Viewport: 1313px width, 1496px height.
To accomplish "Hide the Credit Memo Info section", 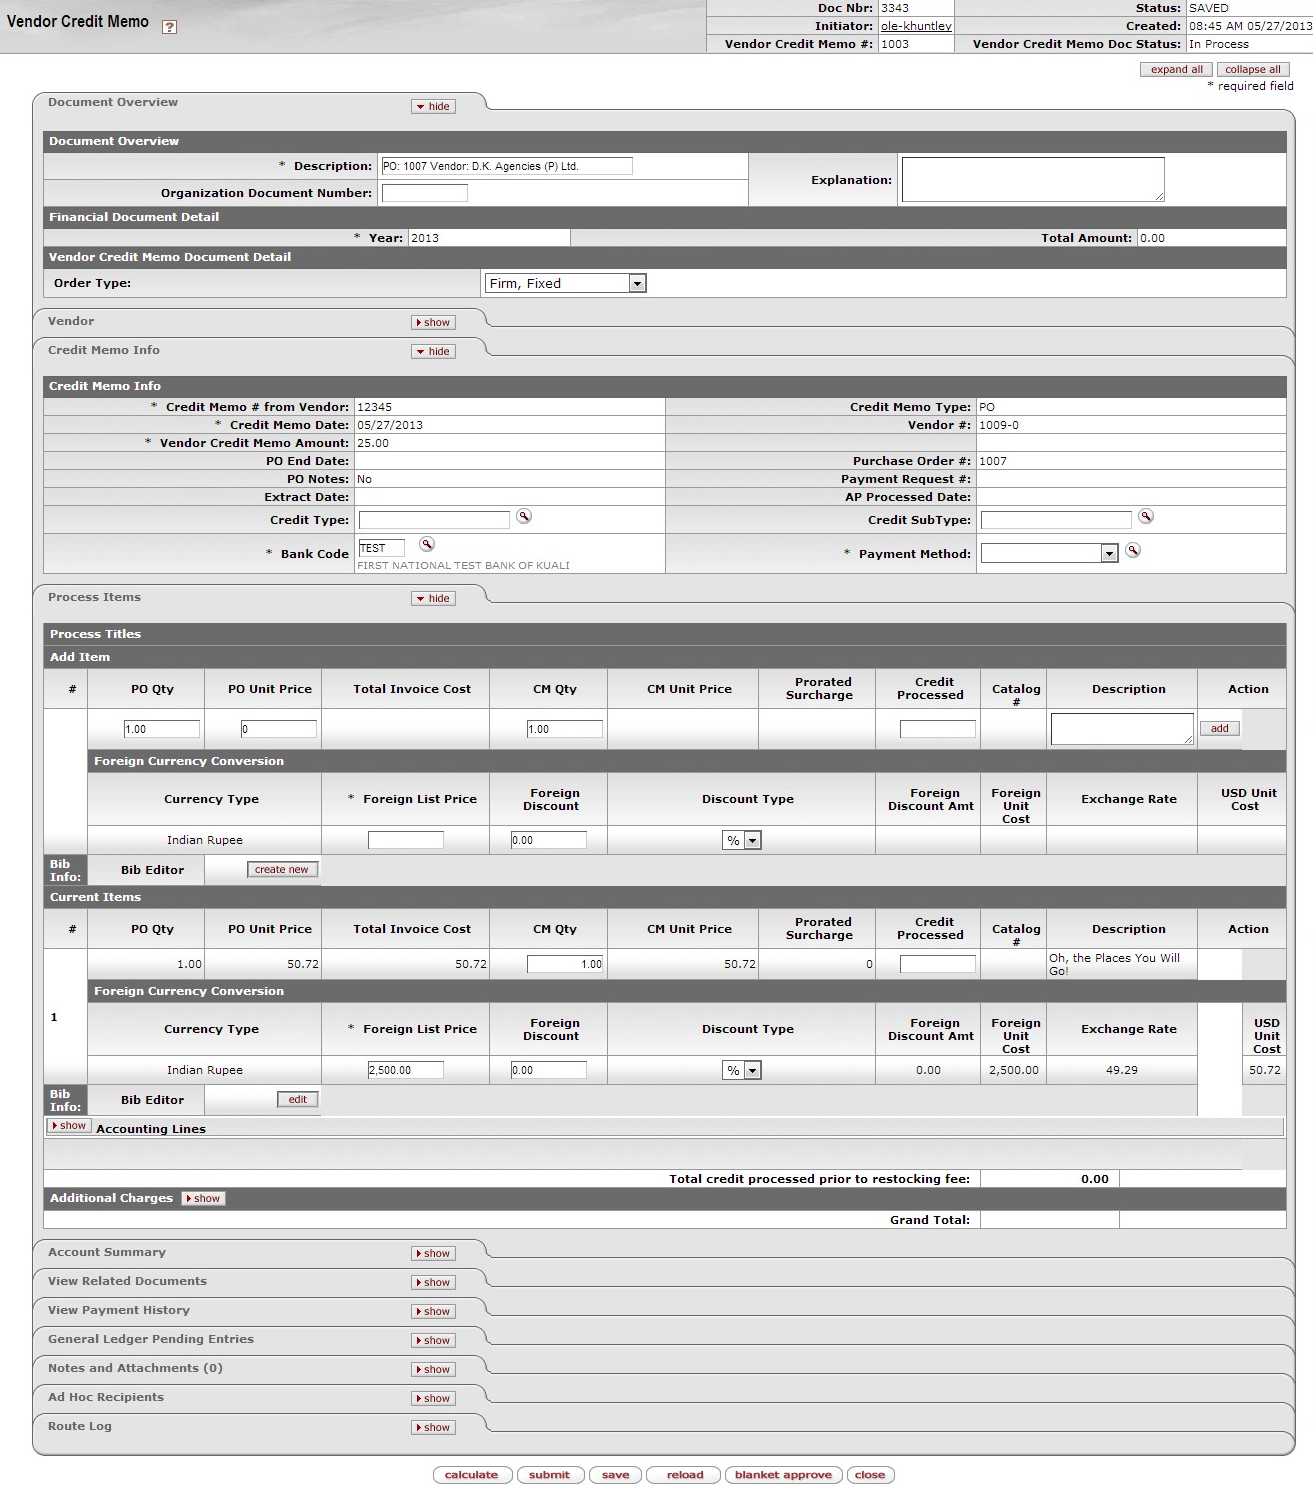I will [433, 351].
